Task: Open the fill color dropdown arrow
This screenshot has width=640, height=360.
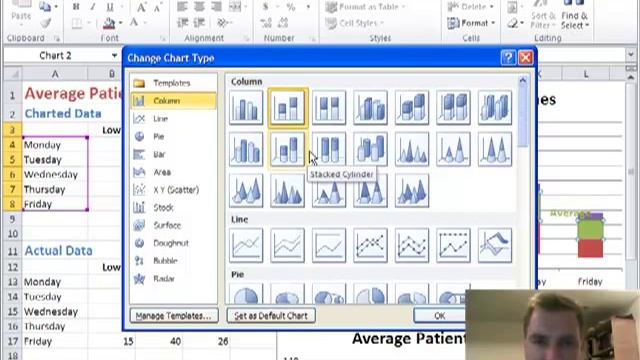Action: 120,23
